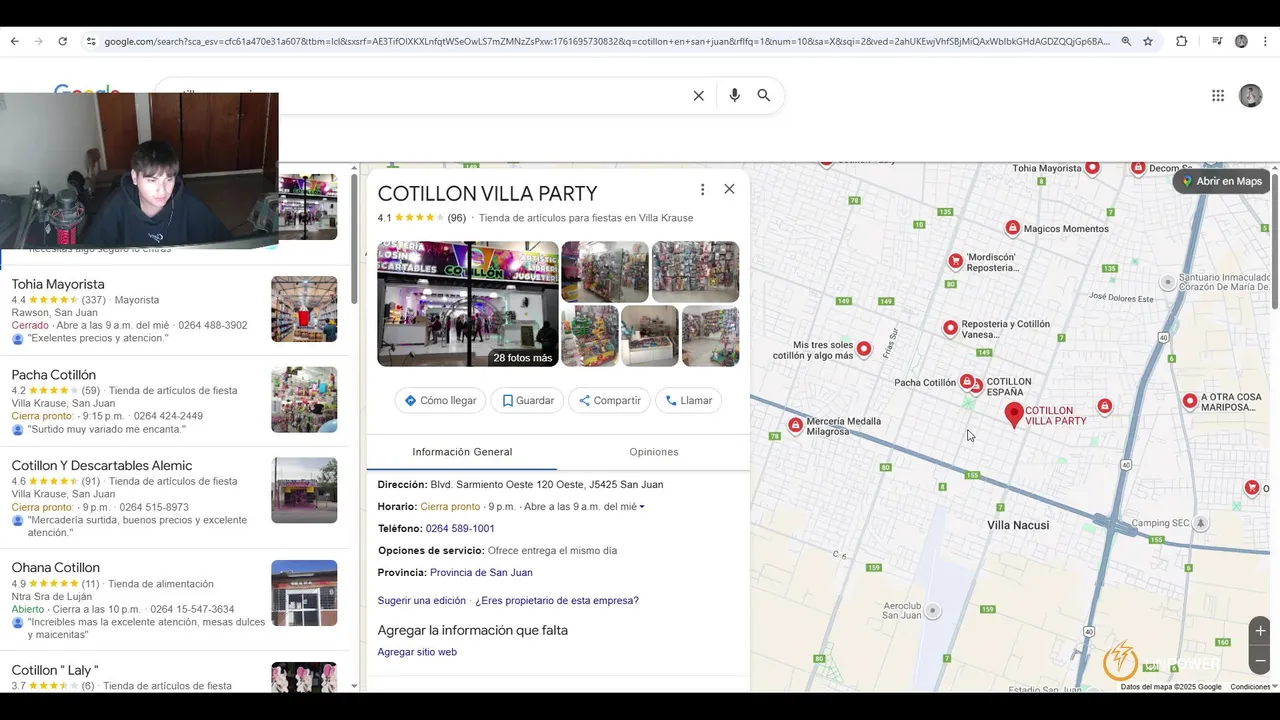
Task: Open the 28 fotos más main photo
Action: click(x=468, y=304)
